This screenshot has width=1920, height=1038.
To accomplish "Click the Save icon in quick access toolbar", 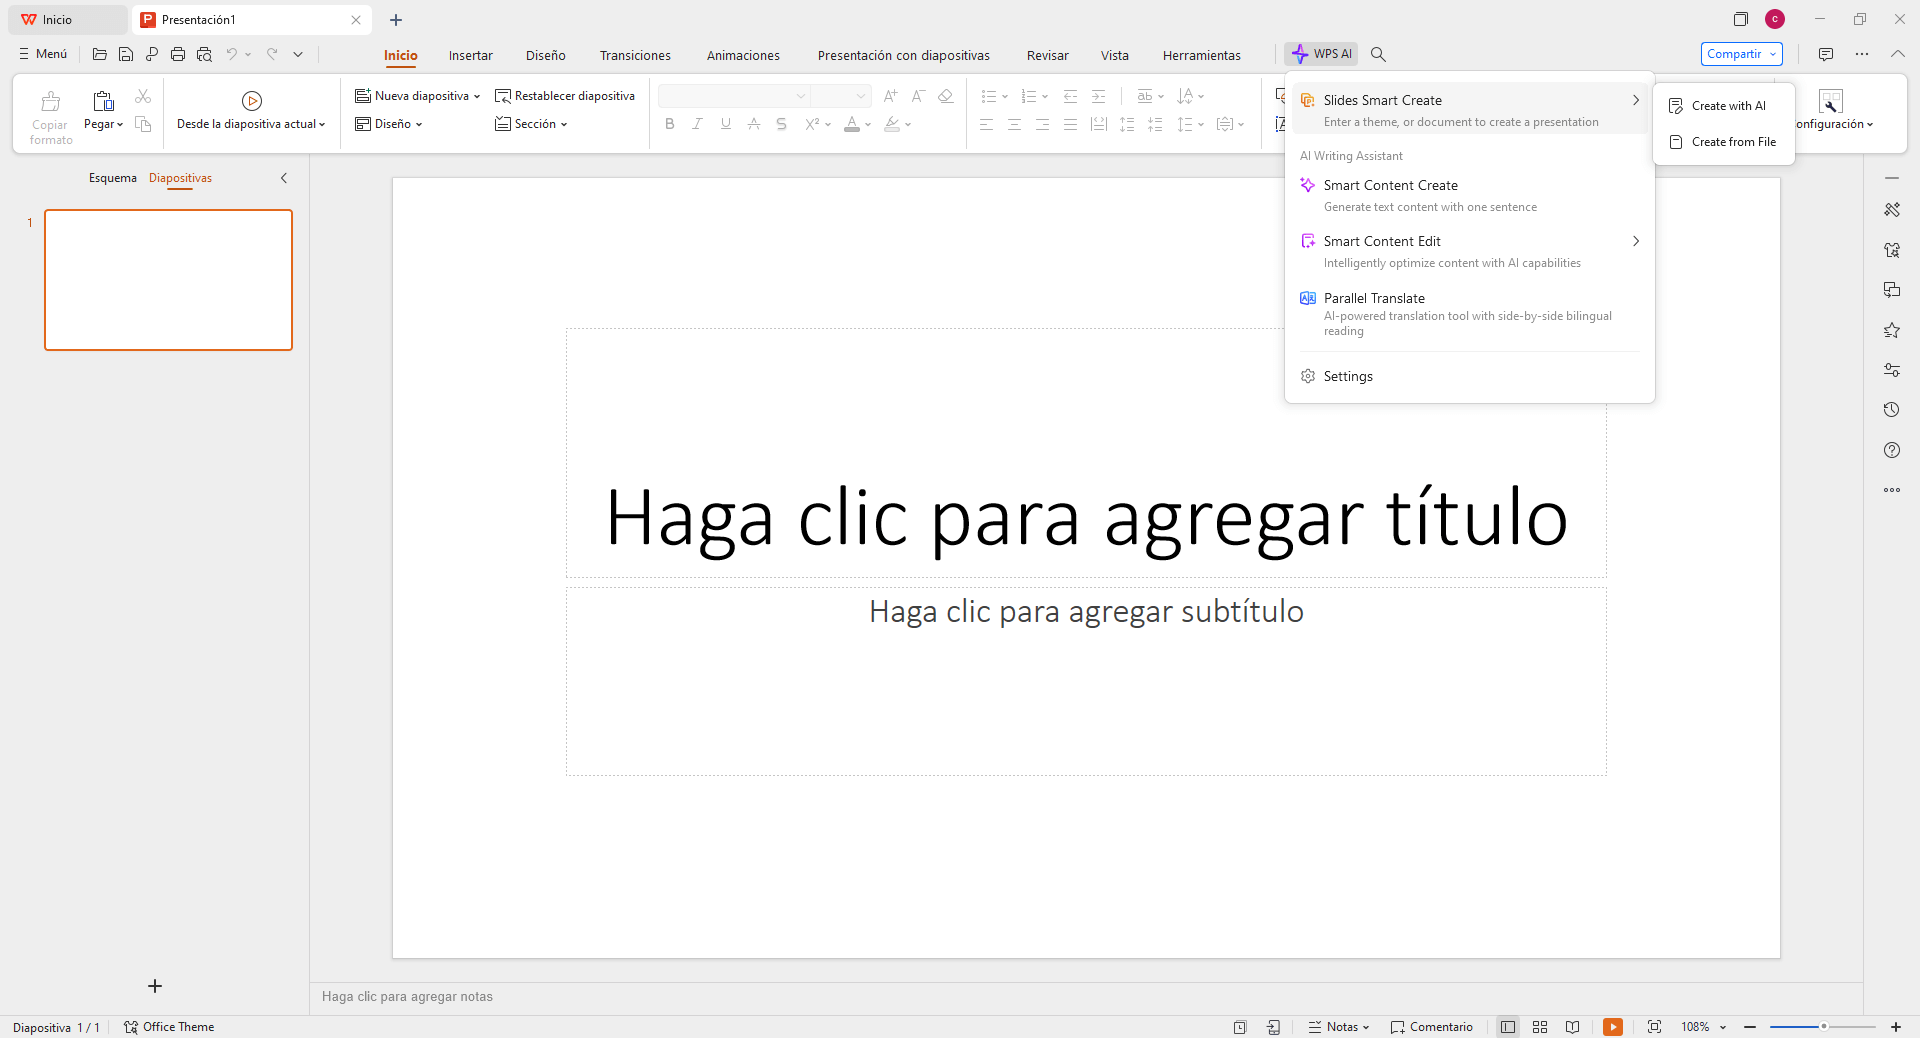I will [126, 54].
